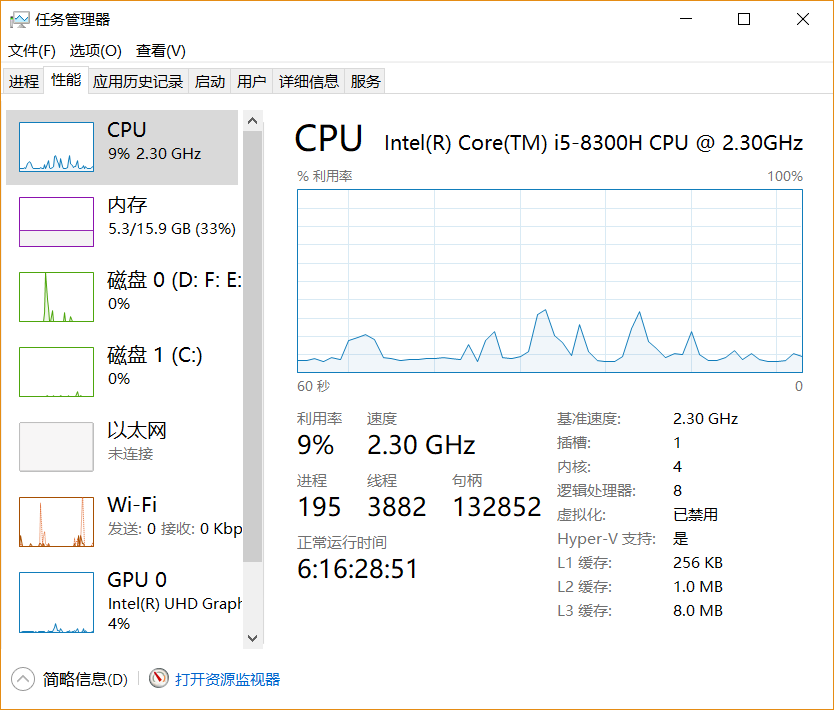Open the 打开资源监视器 link
This screenshot has height=710, width=834.
[228, 679]
